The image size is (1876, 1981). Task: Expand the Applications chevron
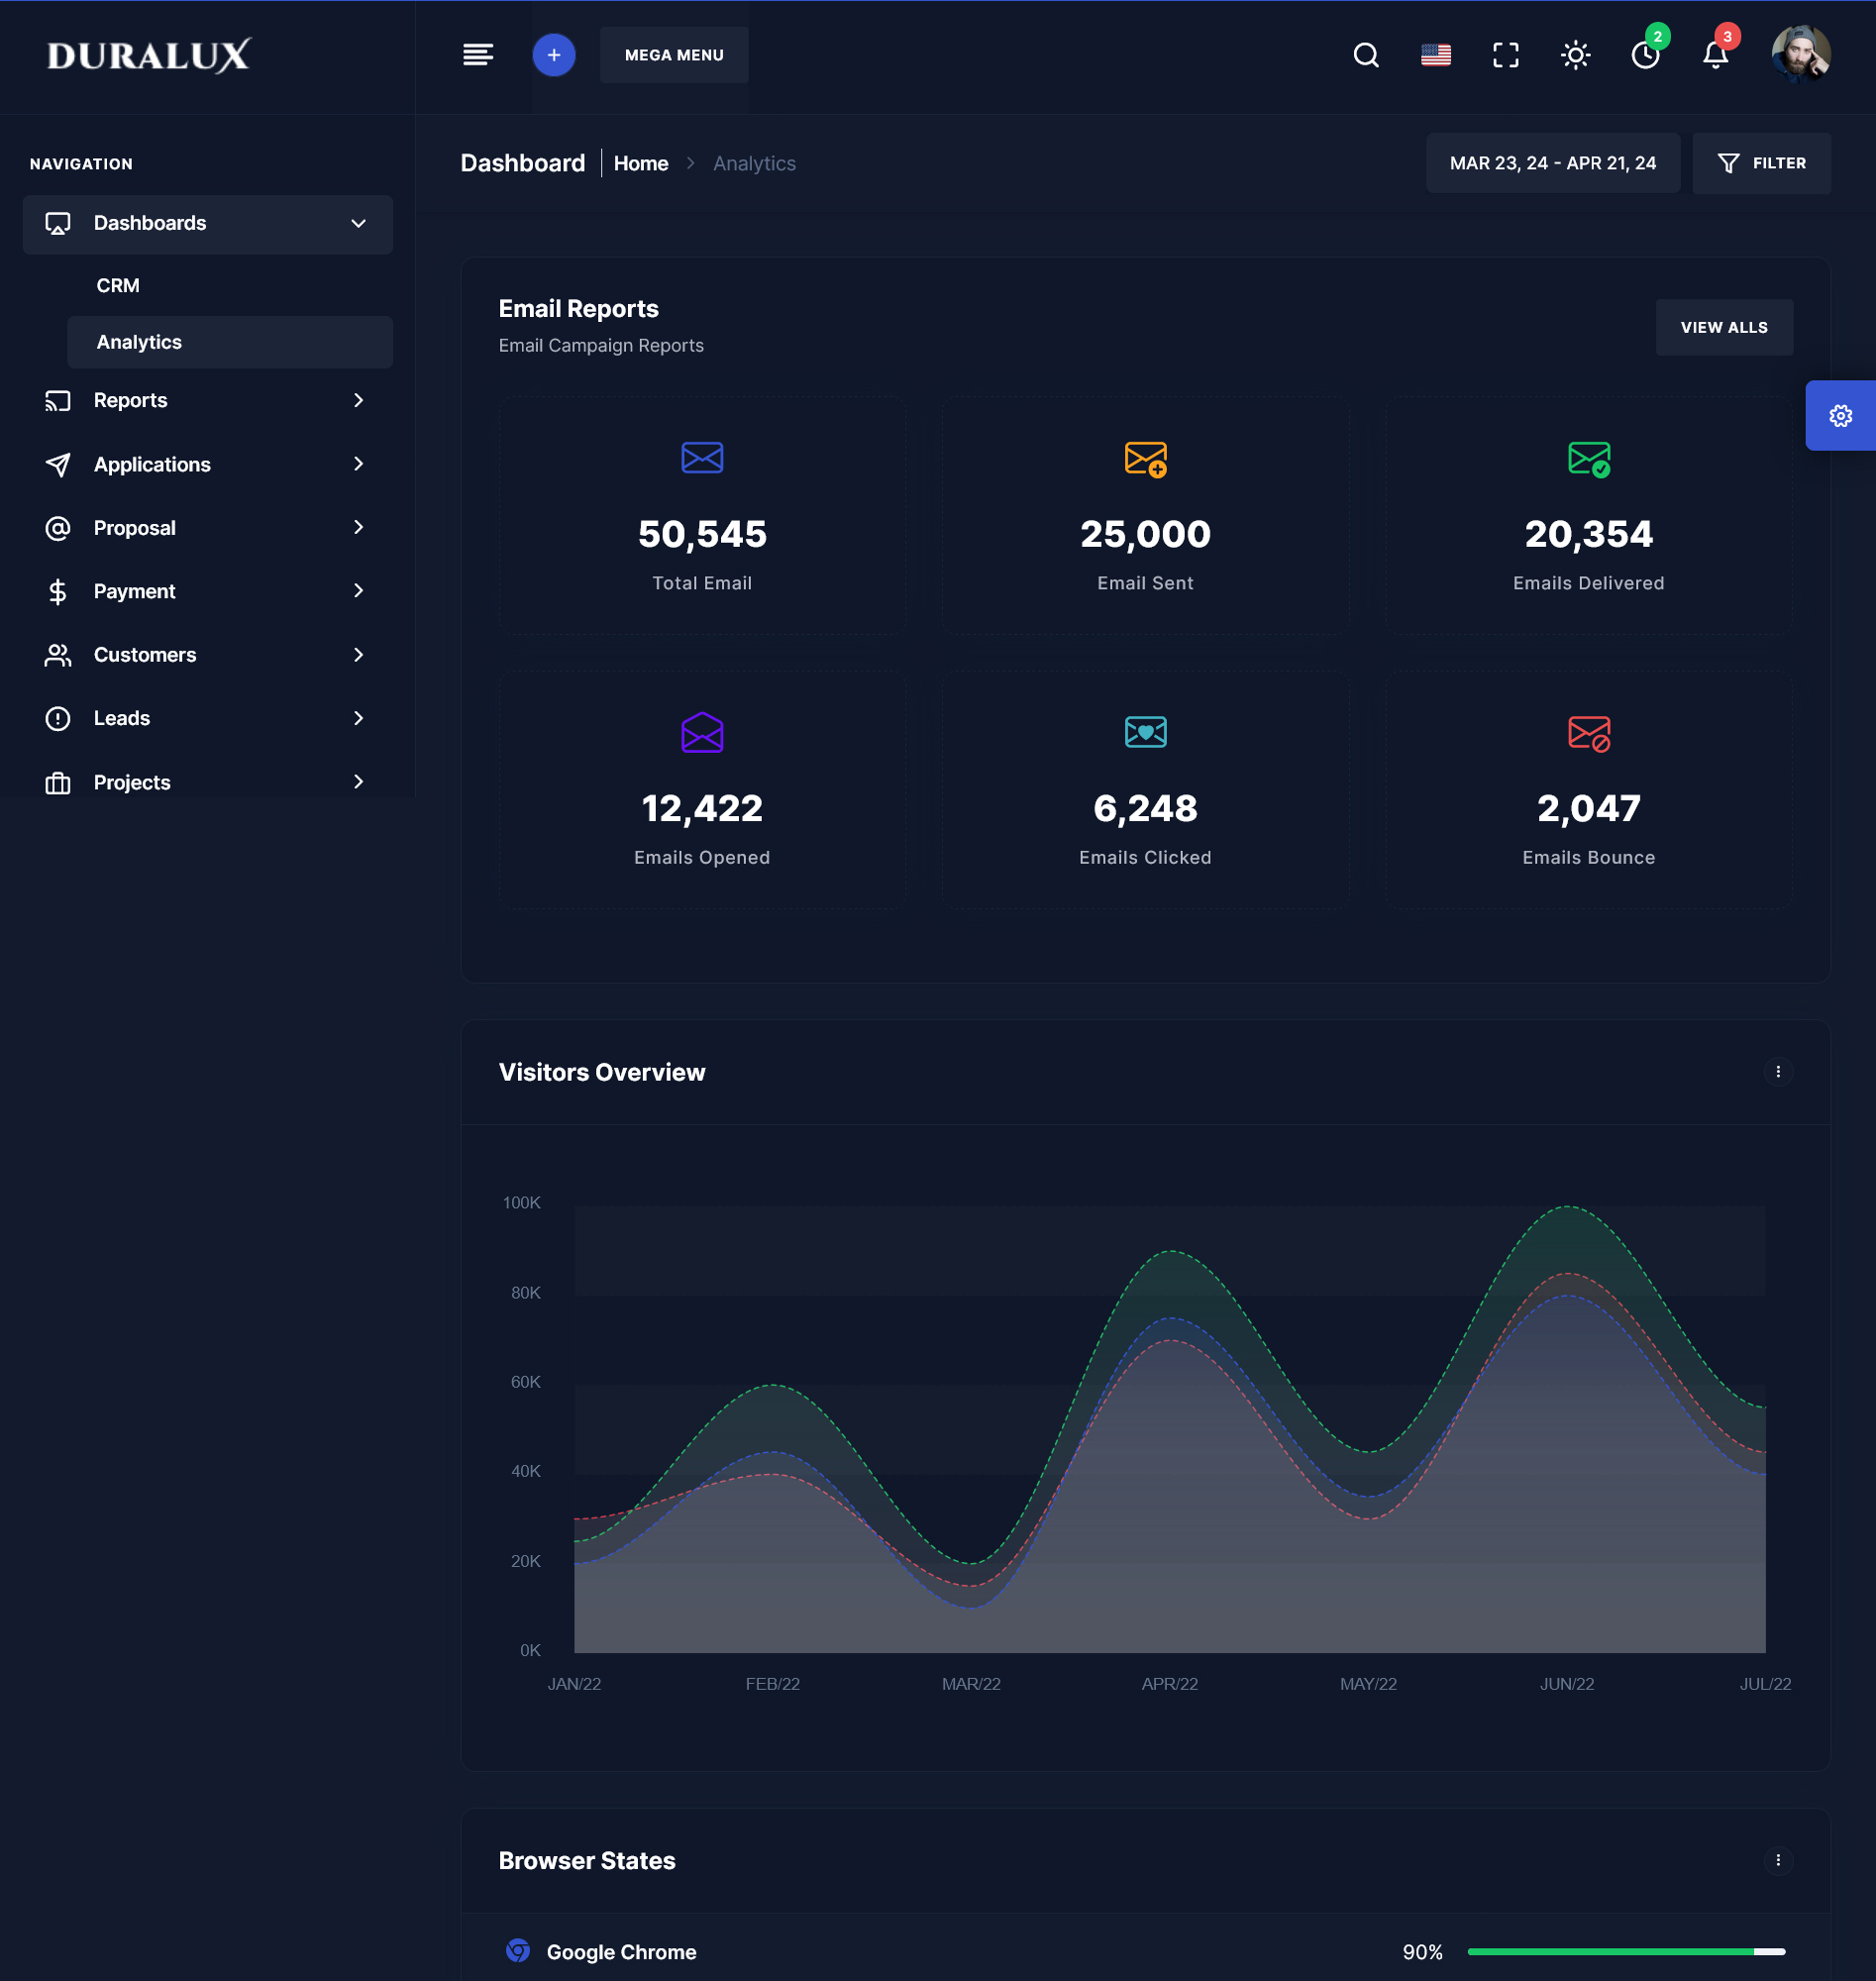click(x=359, y=464)
